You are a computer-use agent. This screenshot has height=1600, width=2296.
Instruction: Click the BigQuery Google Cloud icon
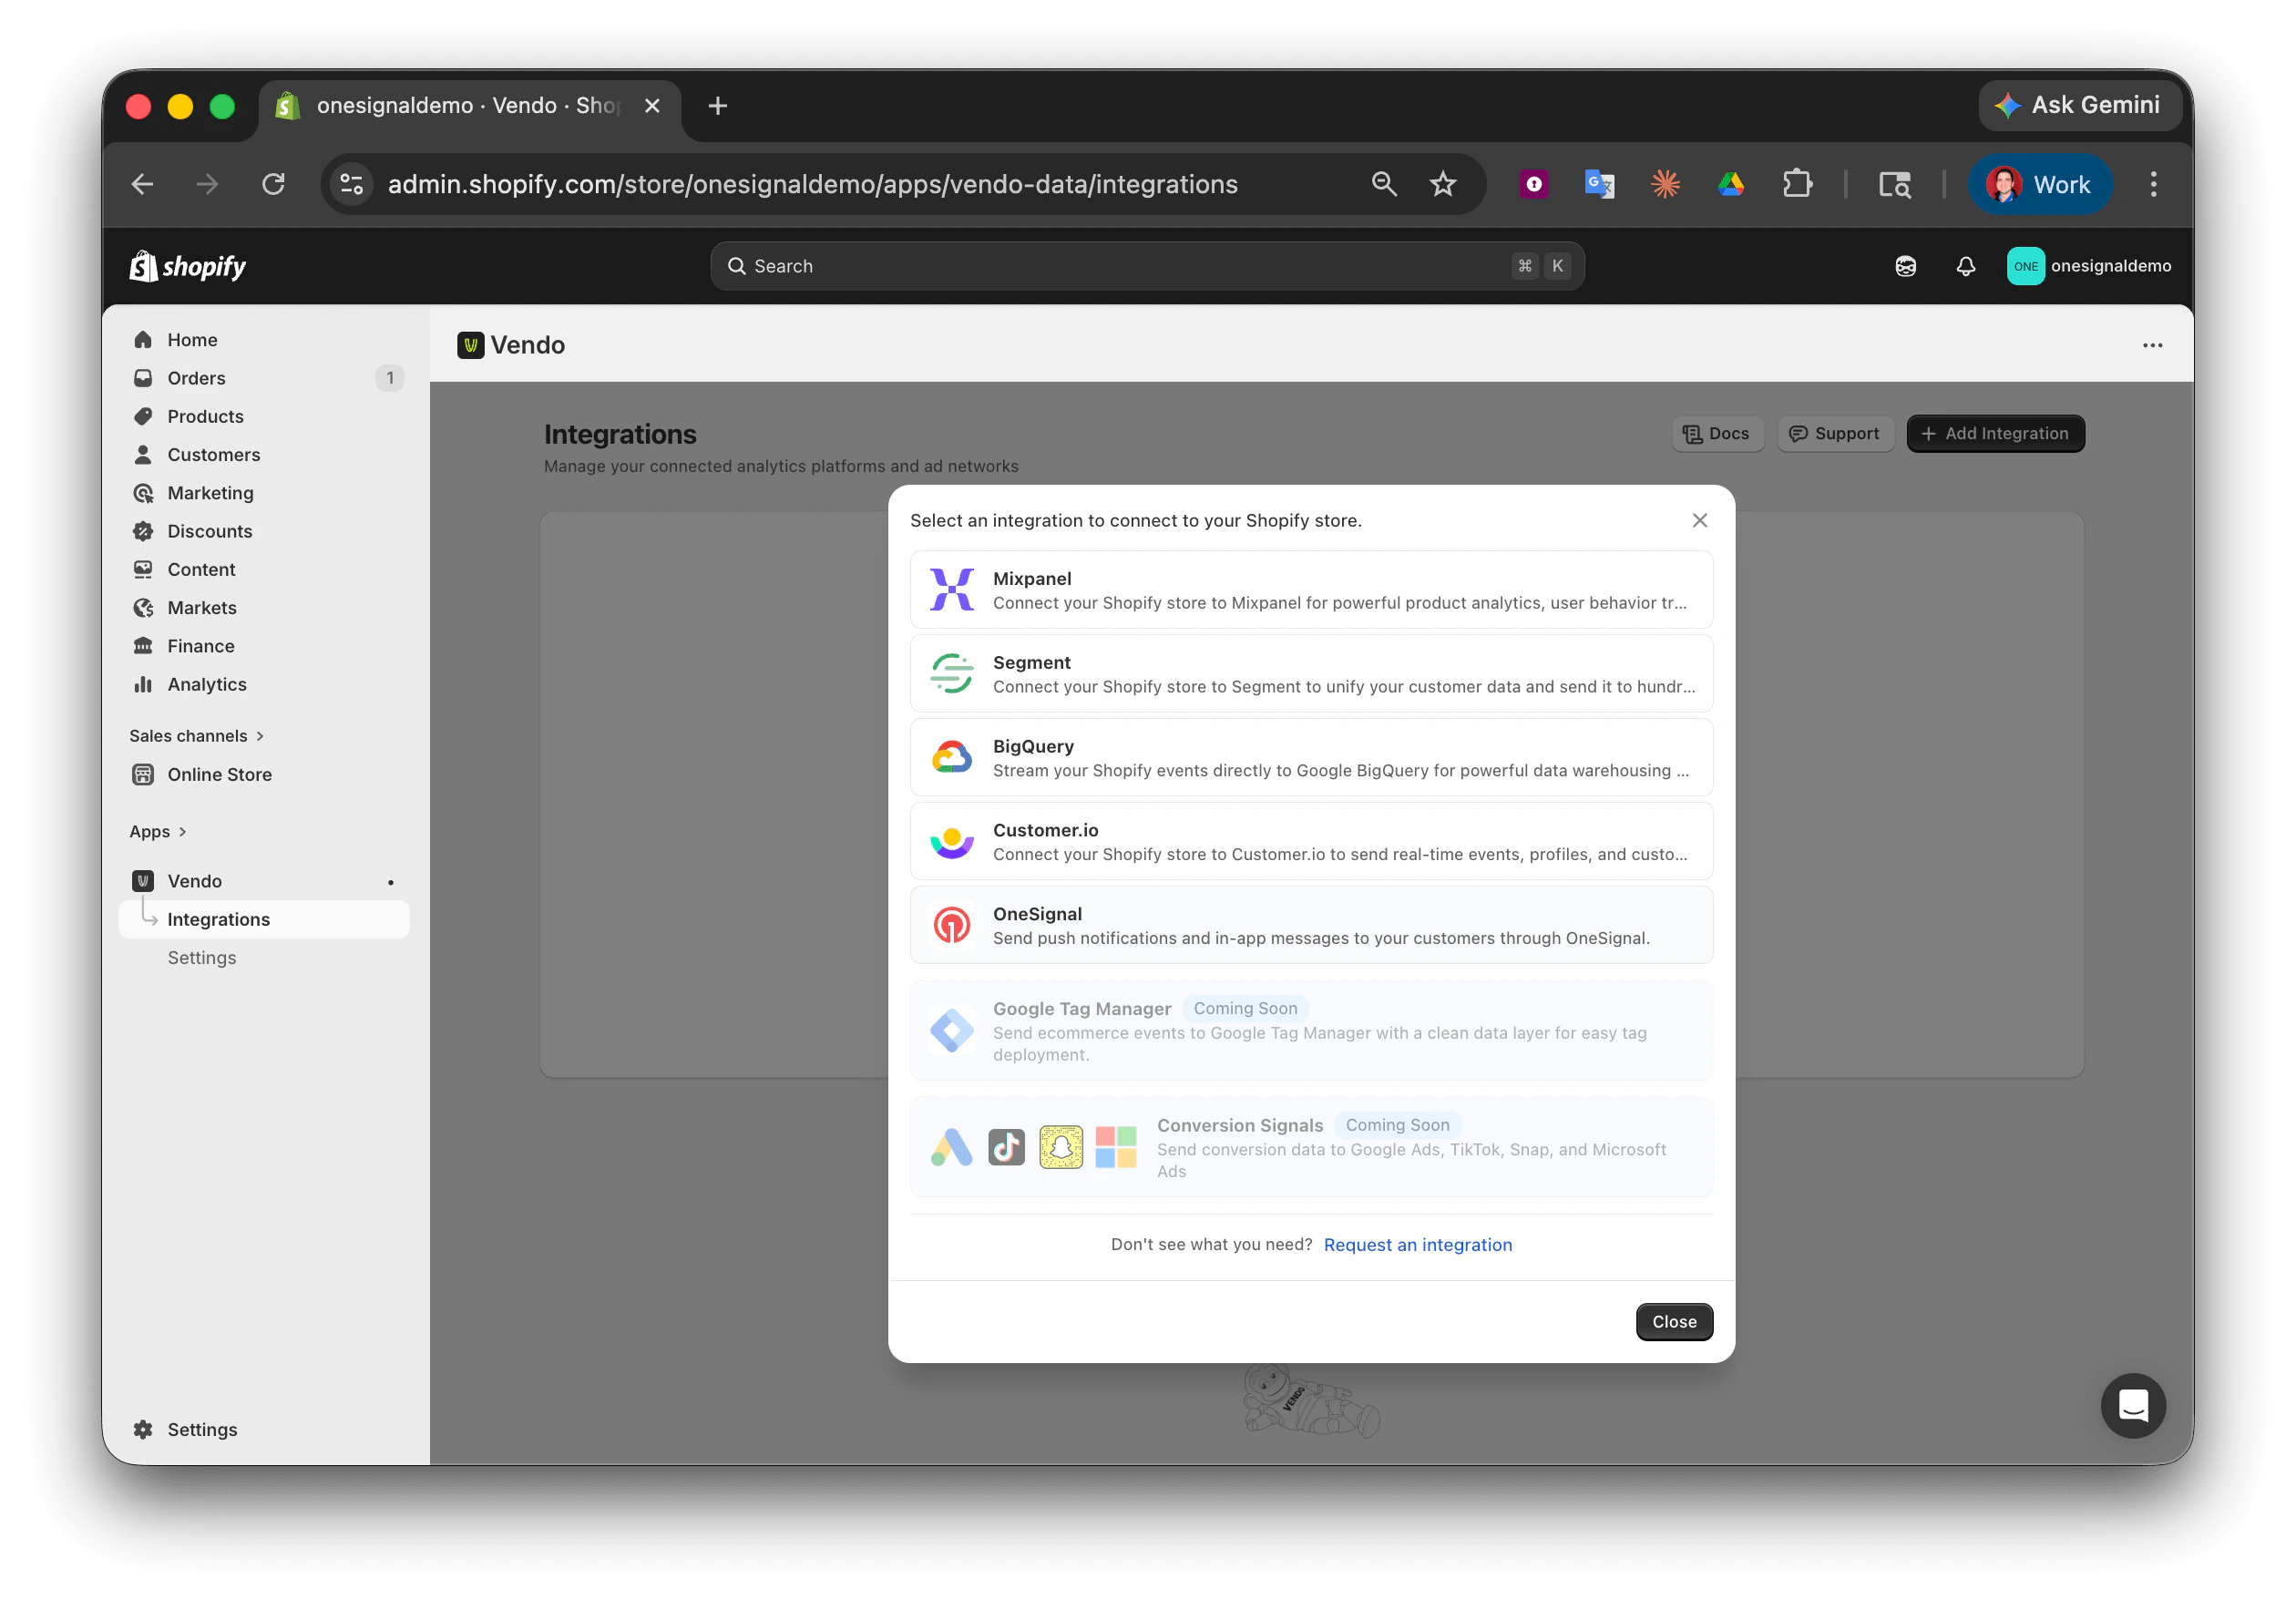[x=951, y=757]
